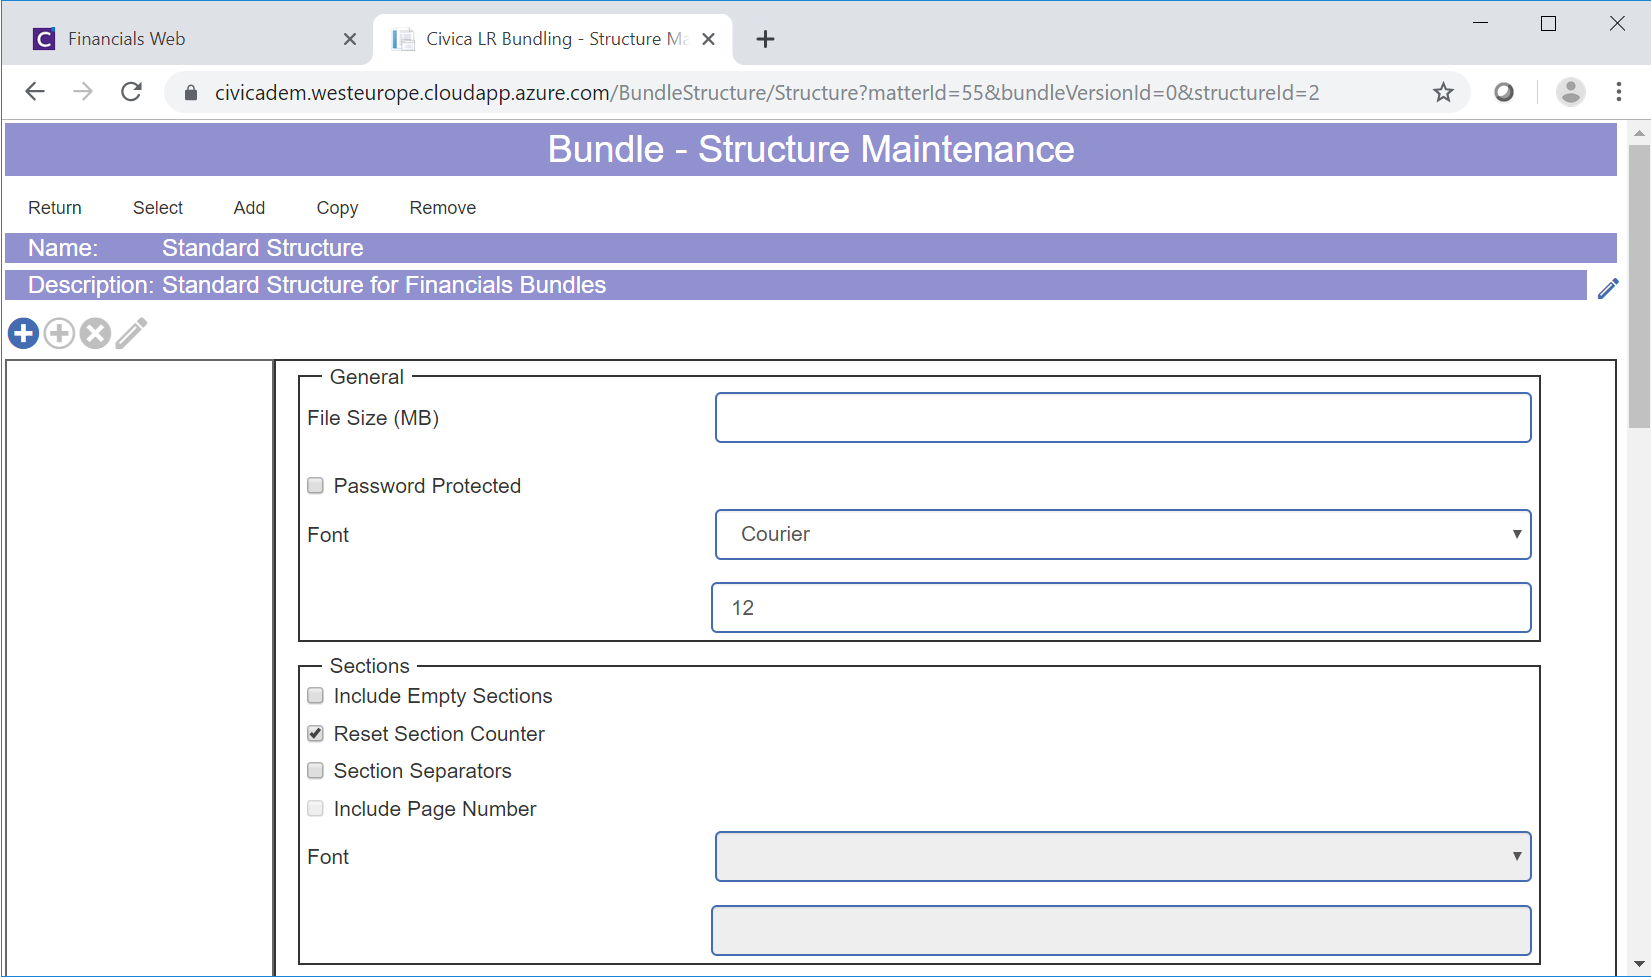The image size is (1651, 977).
Task: Click the Select menu item
Action: pos(158,208)
